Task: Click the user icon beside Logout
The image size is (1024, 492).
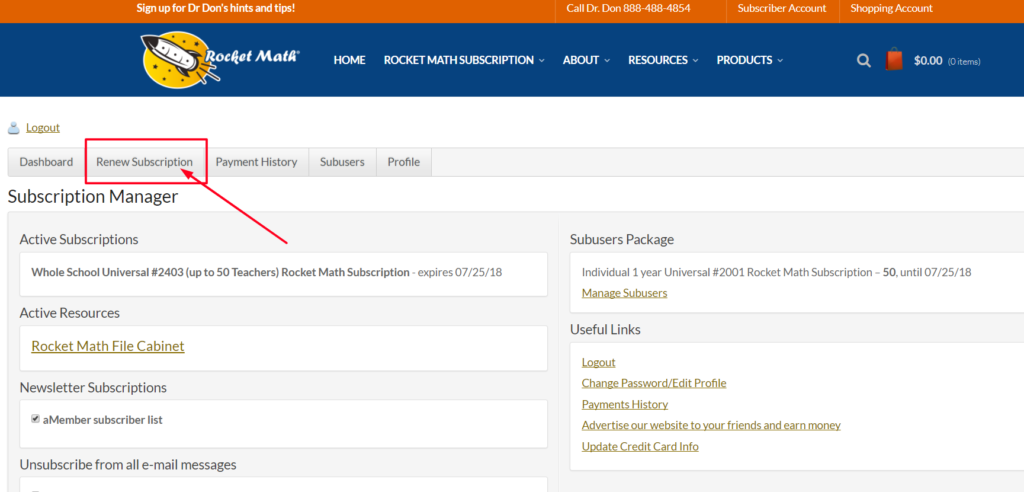Action: coord(14,128)
